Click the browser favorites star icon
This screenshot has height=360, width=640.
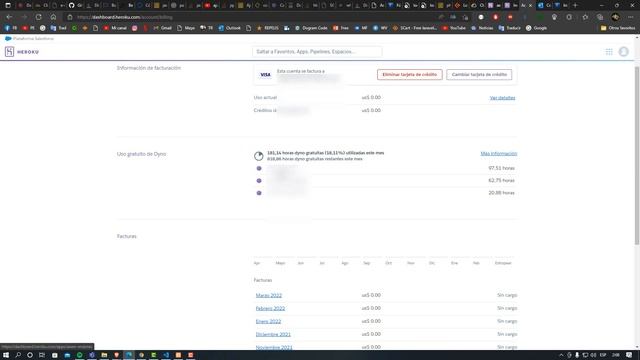tap(585, 17)
